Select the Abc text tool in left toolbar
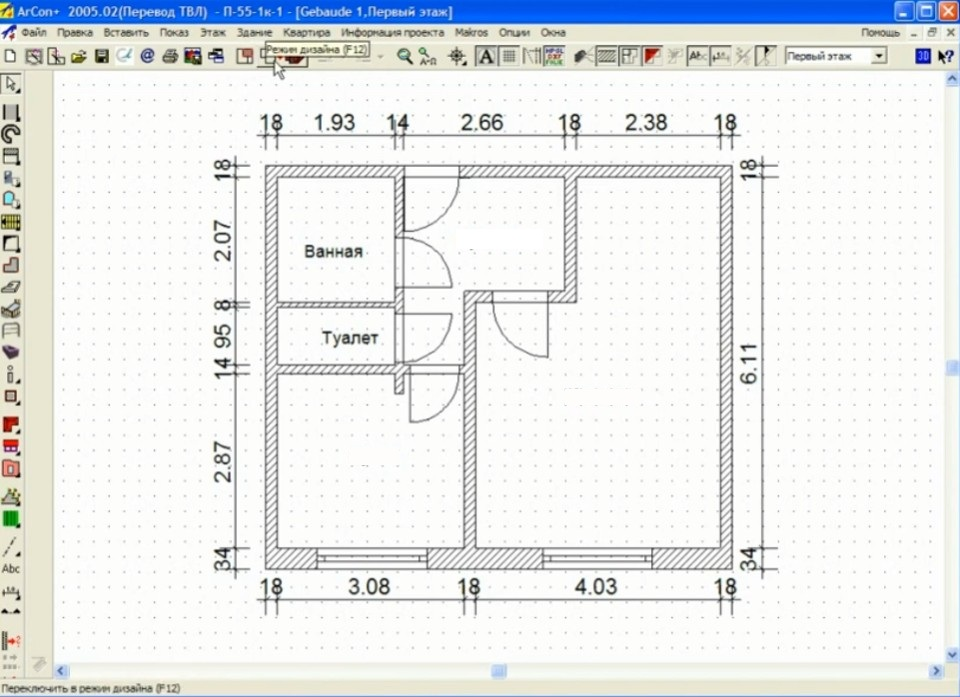The height and width of the screenshot is (697, 960). [11, 569]
